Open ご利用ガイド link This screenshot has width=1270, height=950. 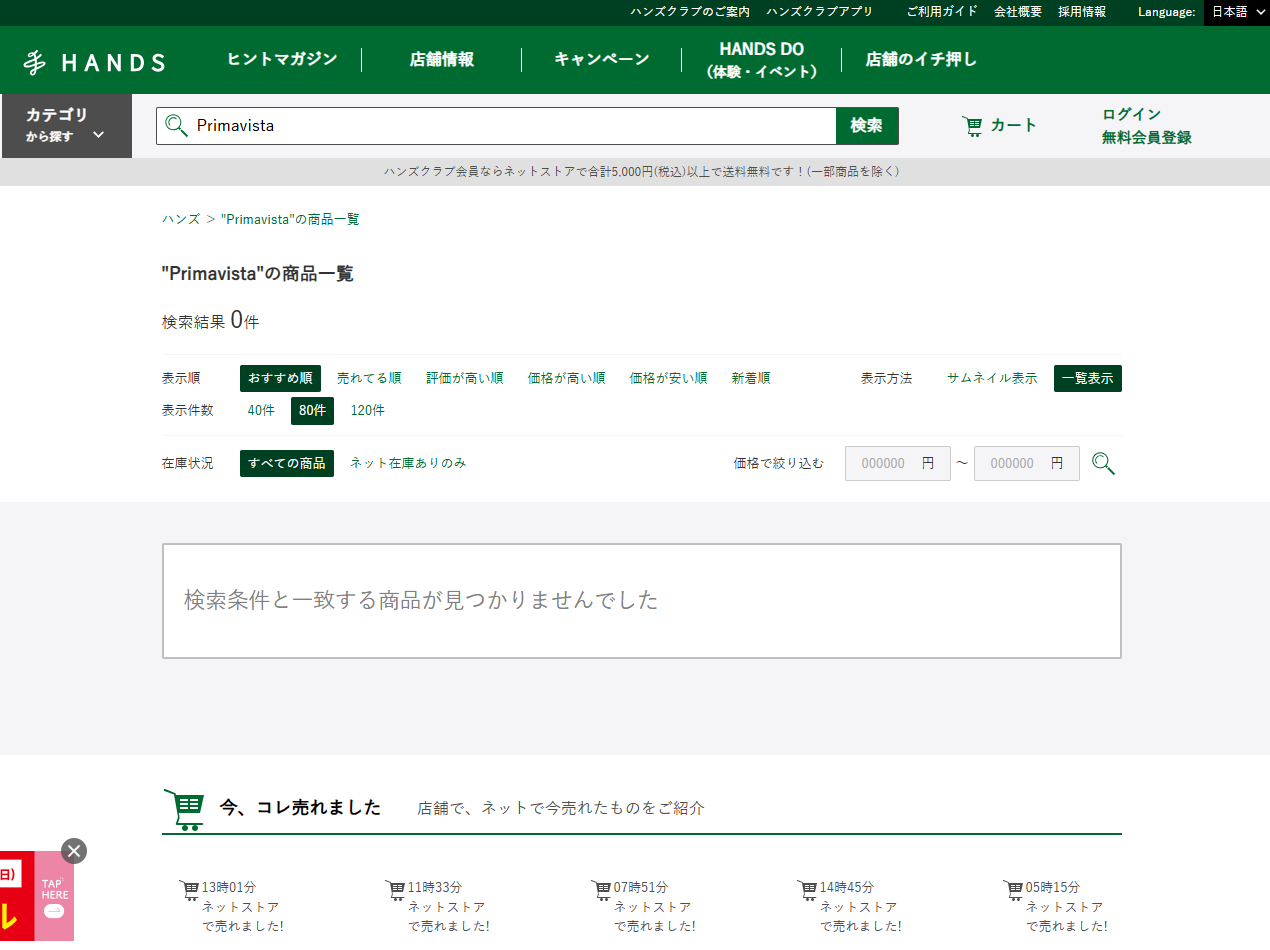[x=942, y=12]
